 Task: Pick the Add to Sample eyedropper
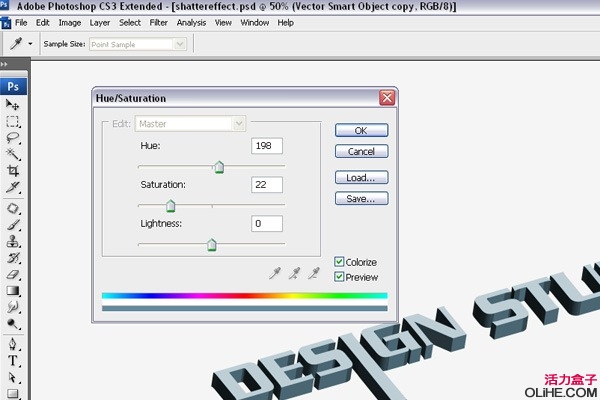tap(294, 273)
